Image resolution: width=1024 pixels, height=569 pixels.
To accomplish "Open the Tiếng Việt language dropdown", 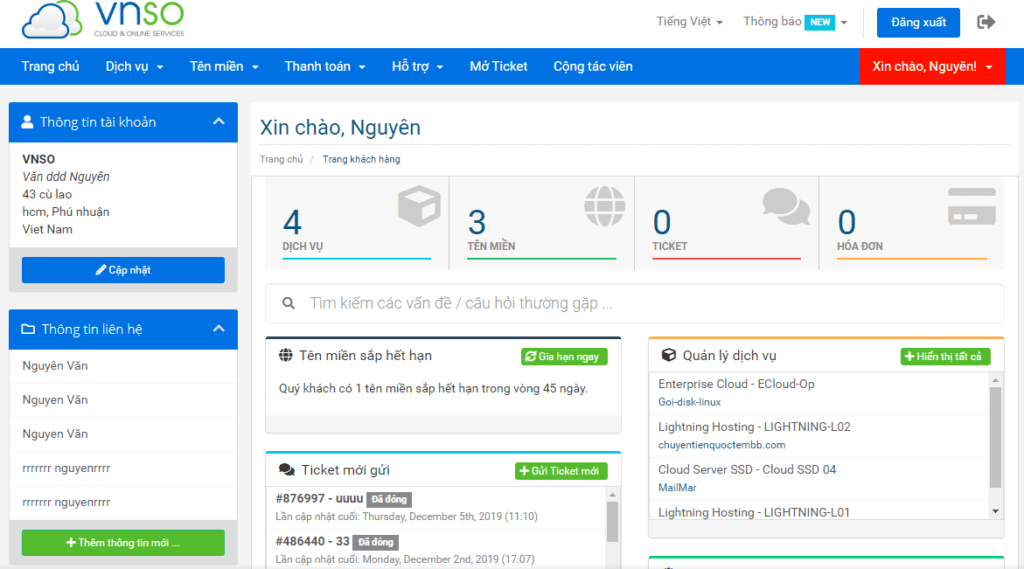I will click(690, 22).
